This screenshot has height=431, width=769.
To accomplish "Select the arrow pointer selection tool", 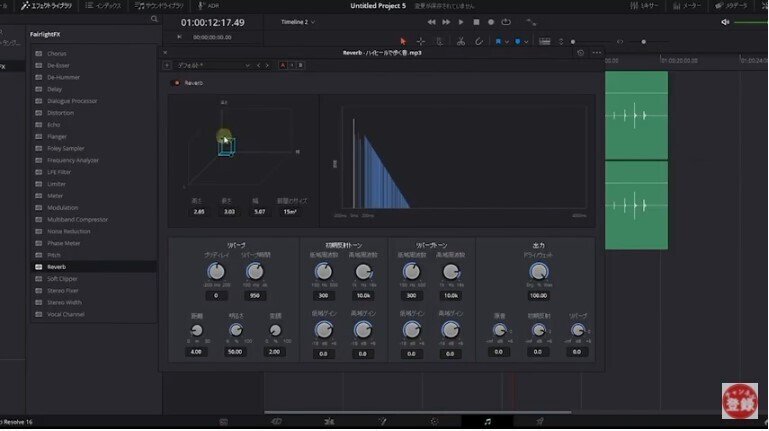I will pos(403,42).
